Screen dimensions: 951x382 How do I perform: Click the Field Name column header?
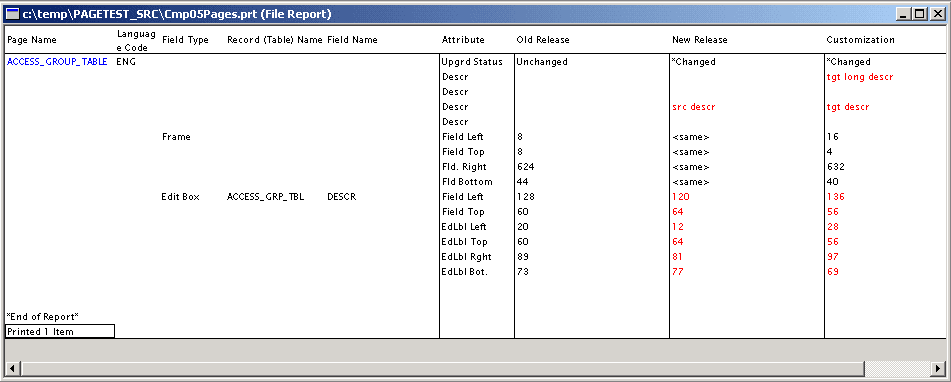click(352, 40)
